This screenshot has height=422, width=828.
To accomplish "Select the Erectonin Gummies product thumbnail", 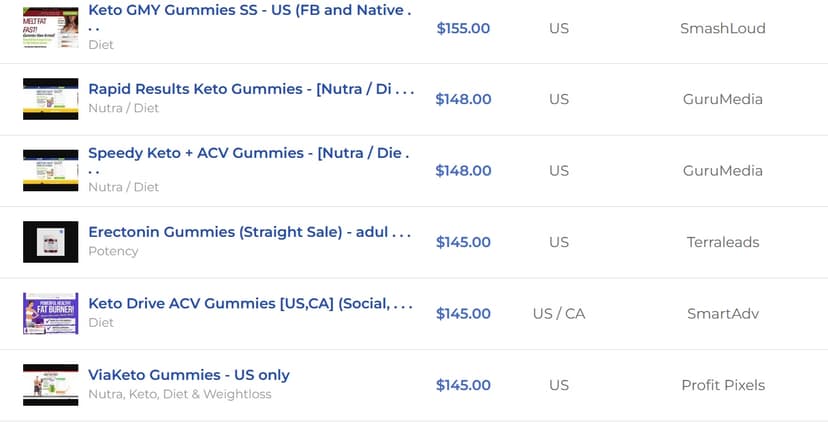I will point(51,242).
